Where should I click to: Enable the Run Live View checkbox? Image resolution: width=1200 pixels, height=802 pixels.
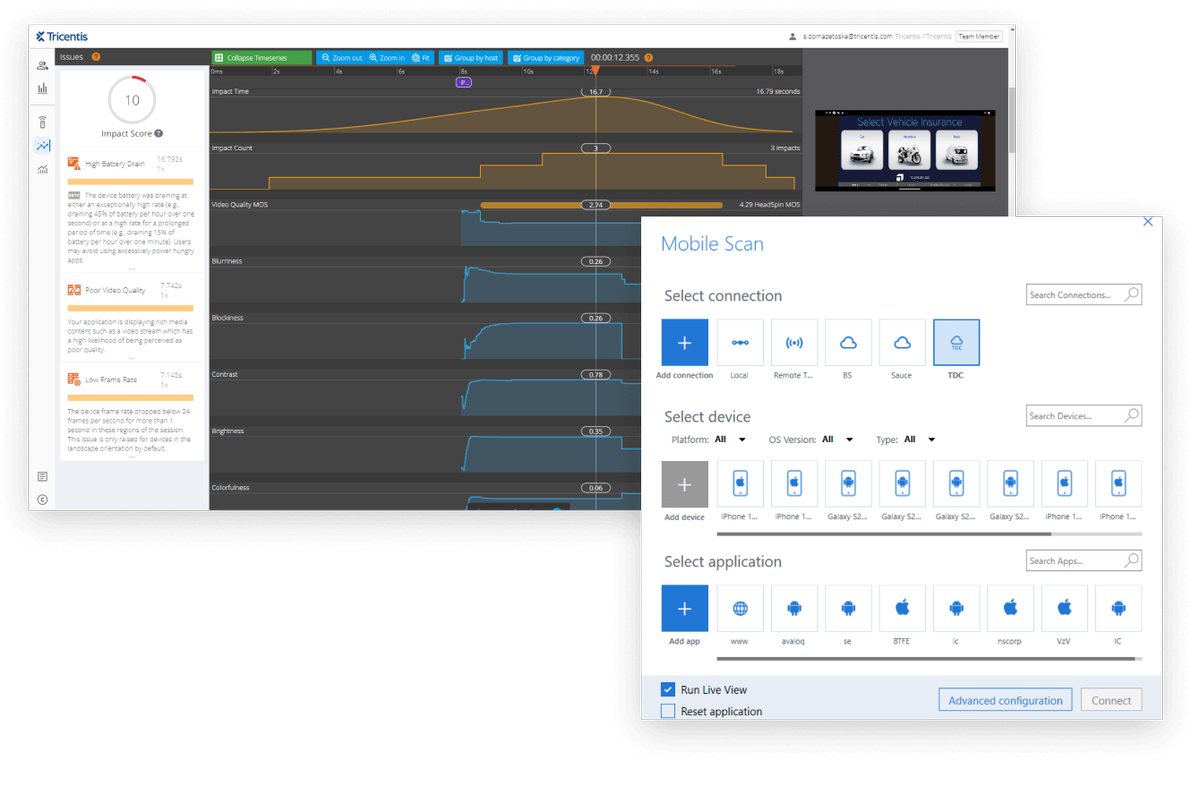pyautogui.click(x=666, y=689)
